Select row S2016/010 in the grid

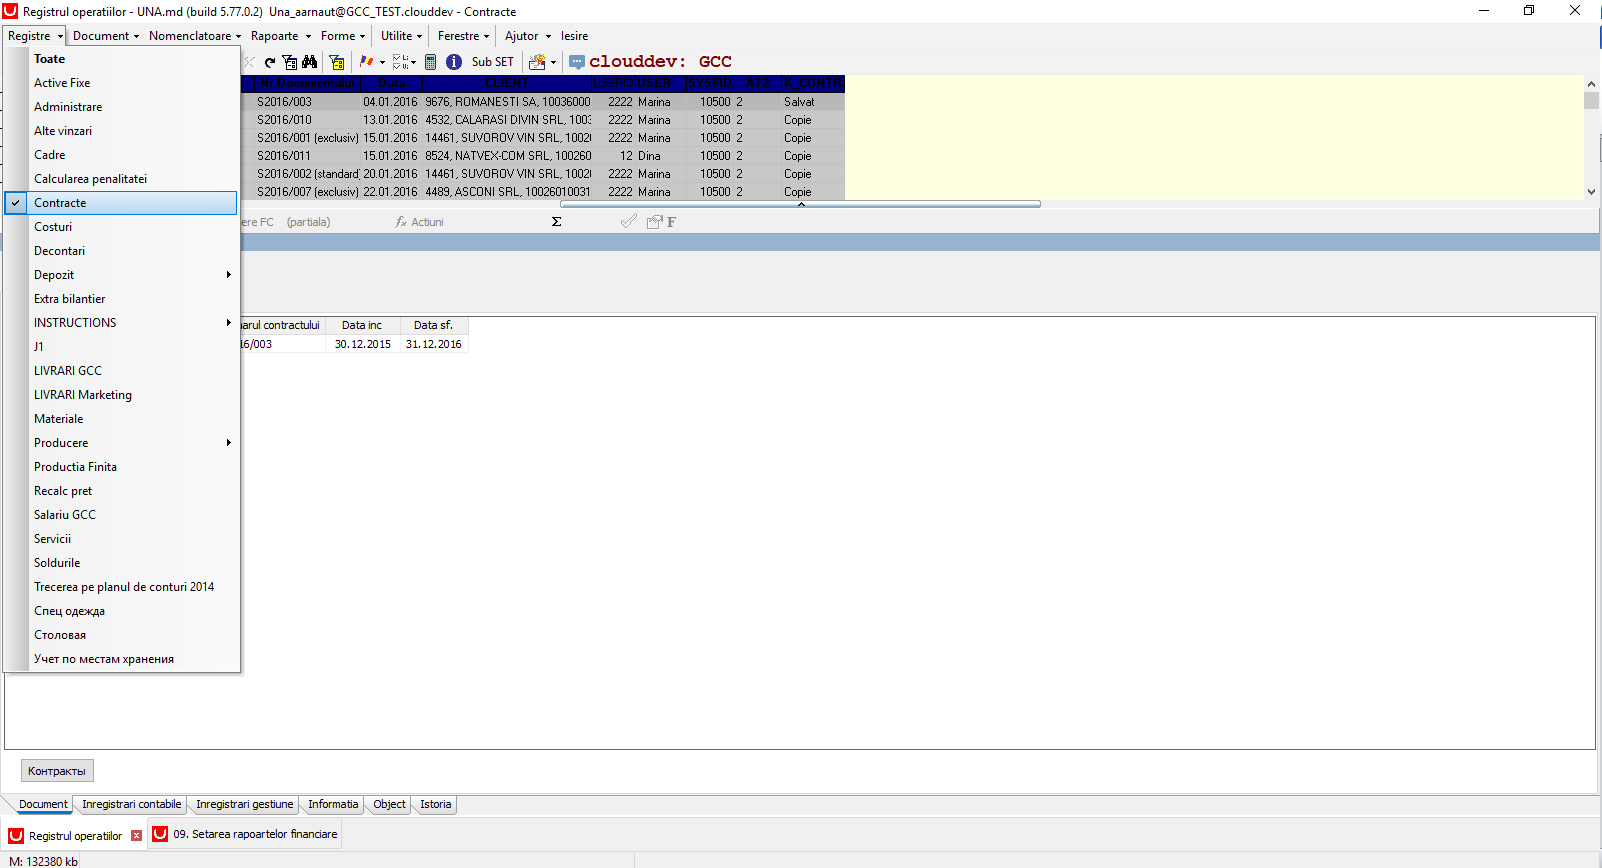545,120
